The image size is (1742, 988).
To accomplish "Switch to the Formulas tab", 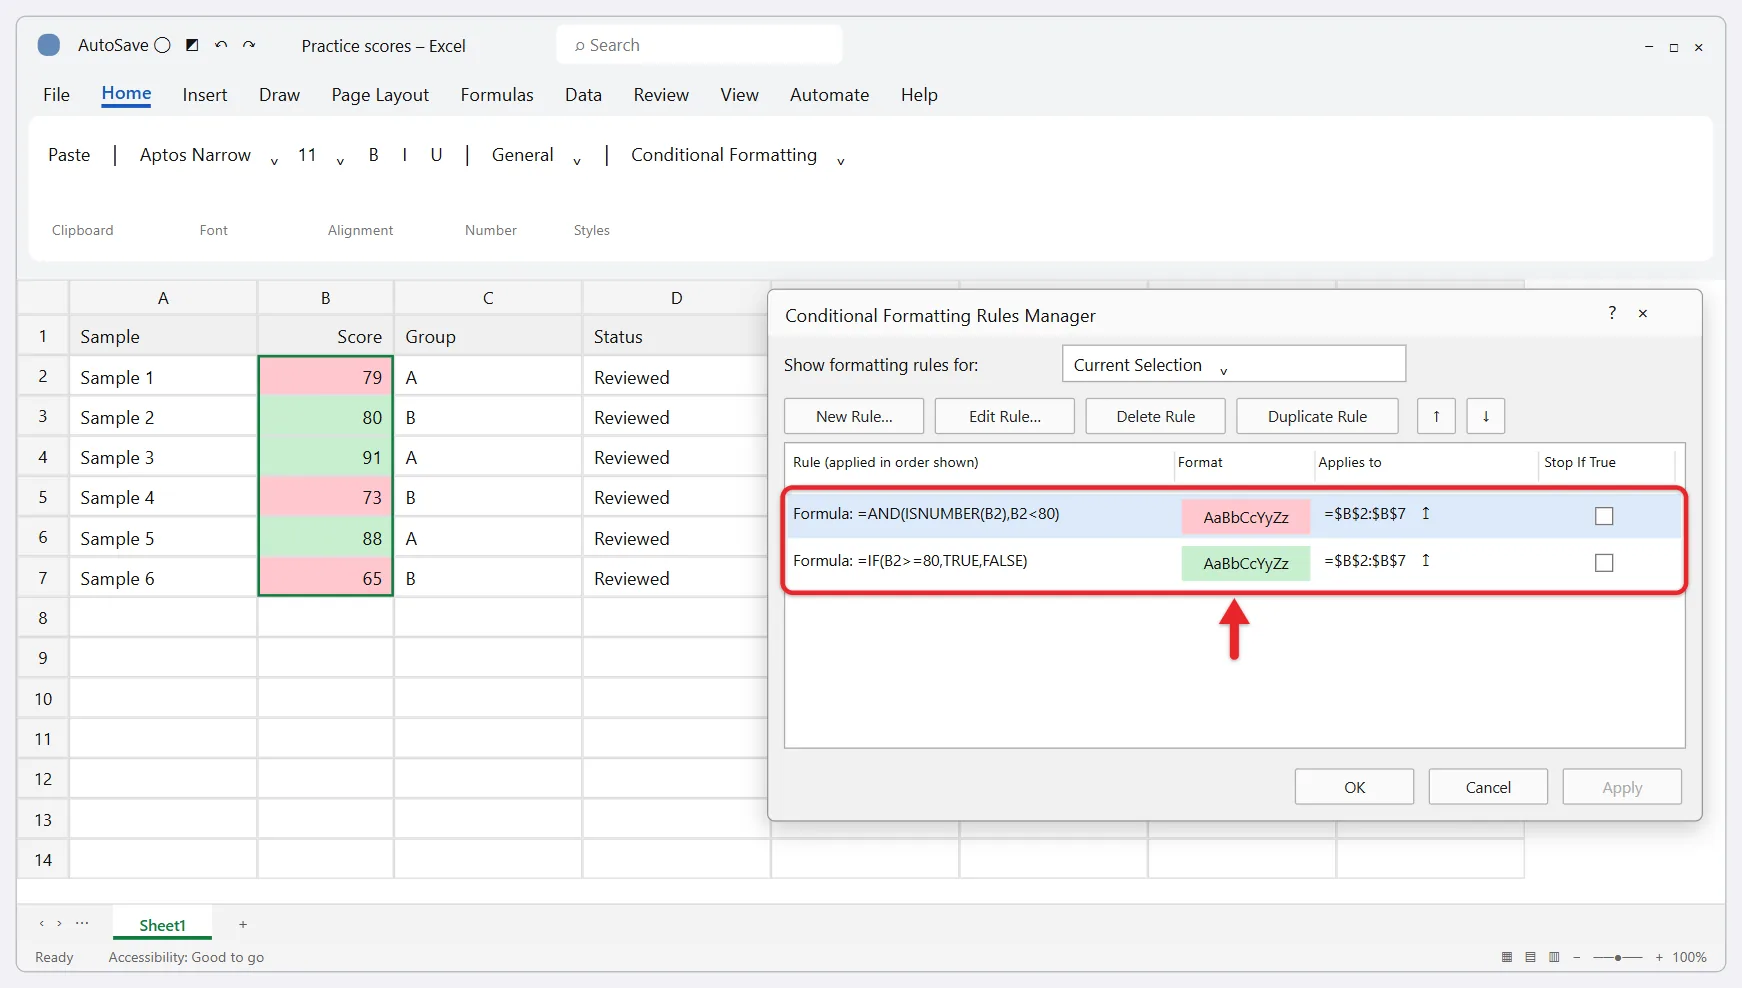I will pyautogui.click(x=497, y=95).
